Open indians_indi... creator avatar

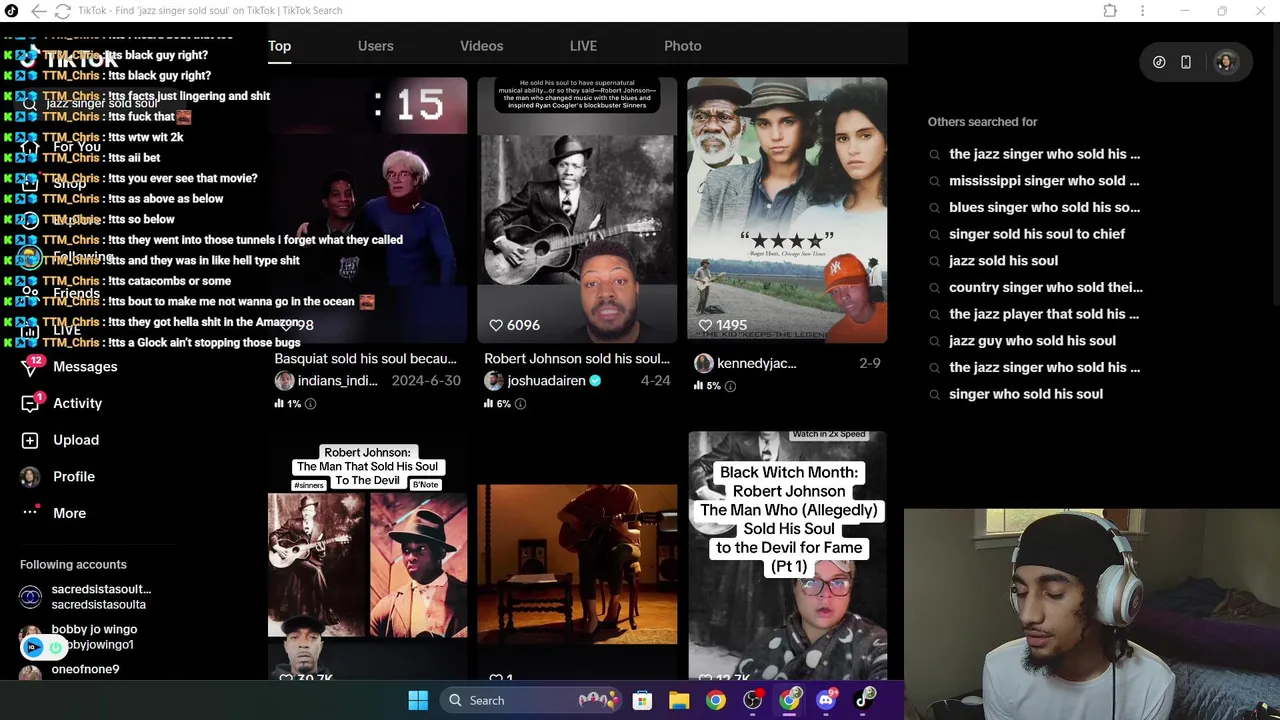point(284,381)
